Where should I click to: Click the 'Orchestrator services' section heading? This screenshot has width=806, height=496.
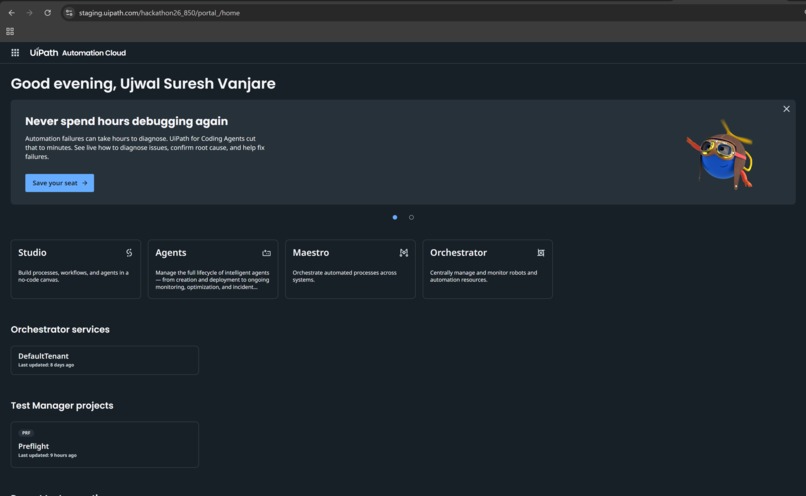(x=60, y=329)
